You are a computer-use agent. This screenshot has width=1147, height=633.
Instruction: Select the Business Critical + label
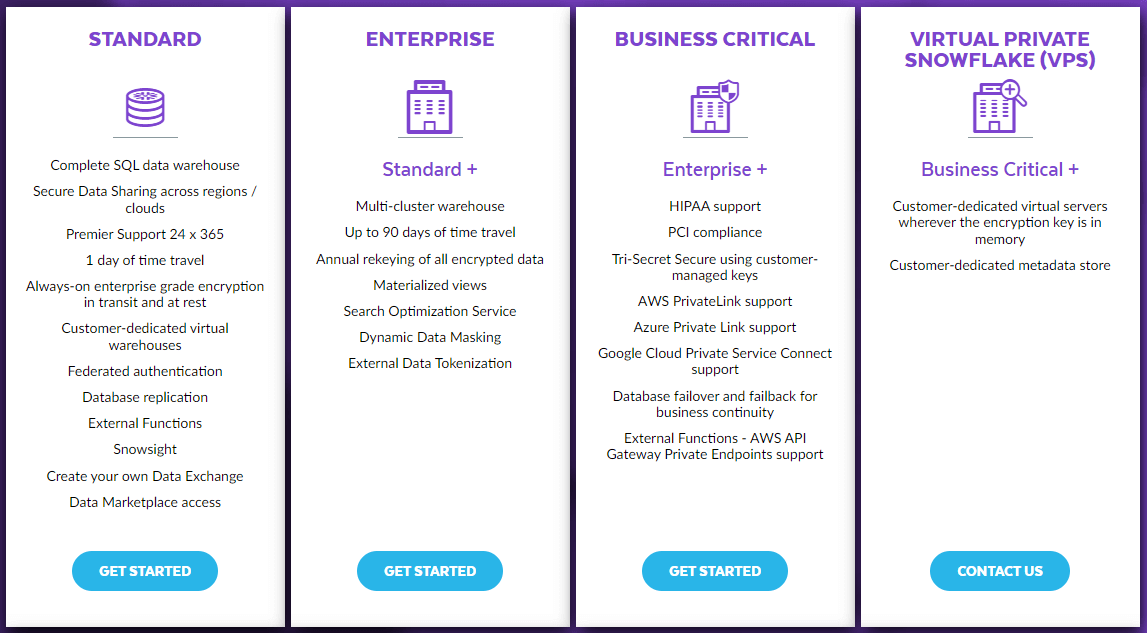999,169
